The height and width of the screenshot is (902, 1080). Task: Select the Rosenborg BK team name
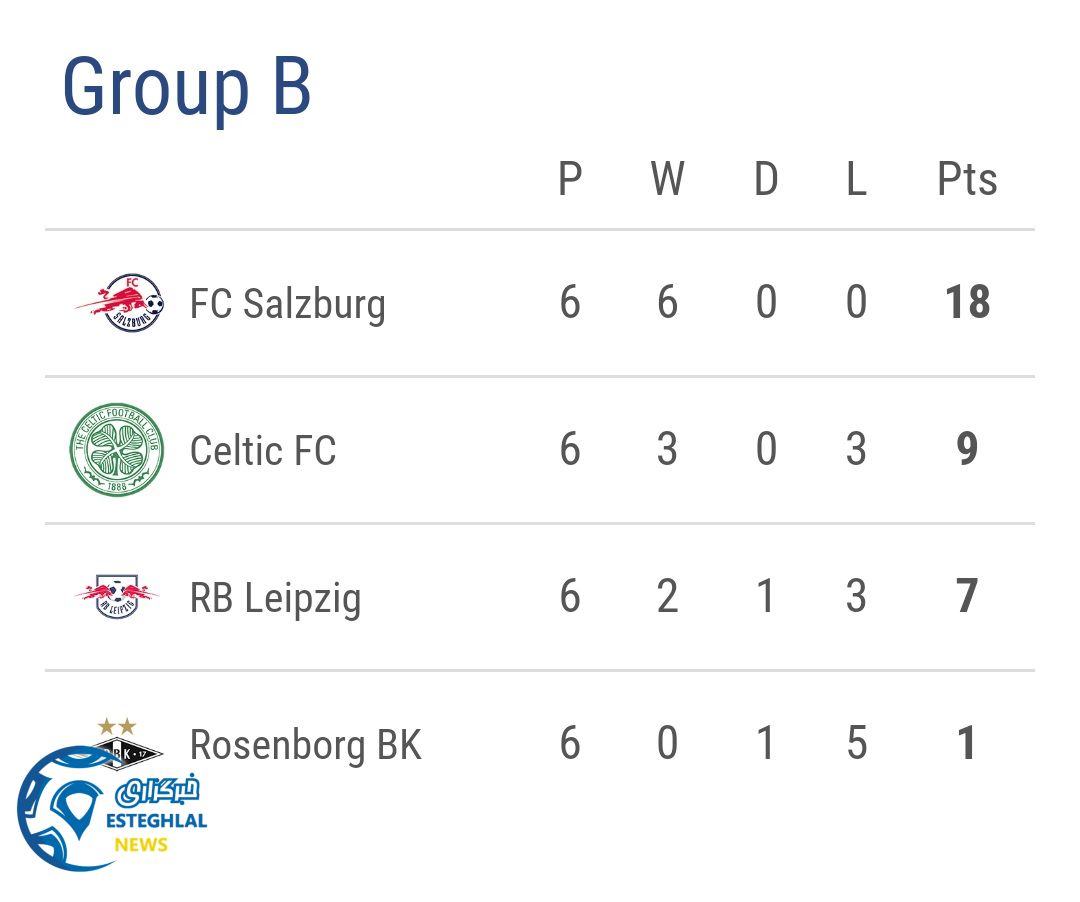(306, 745)
